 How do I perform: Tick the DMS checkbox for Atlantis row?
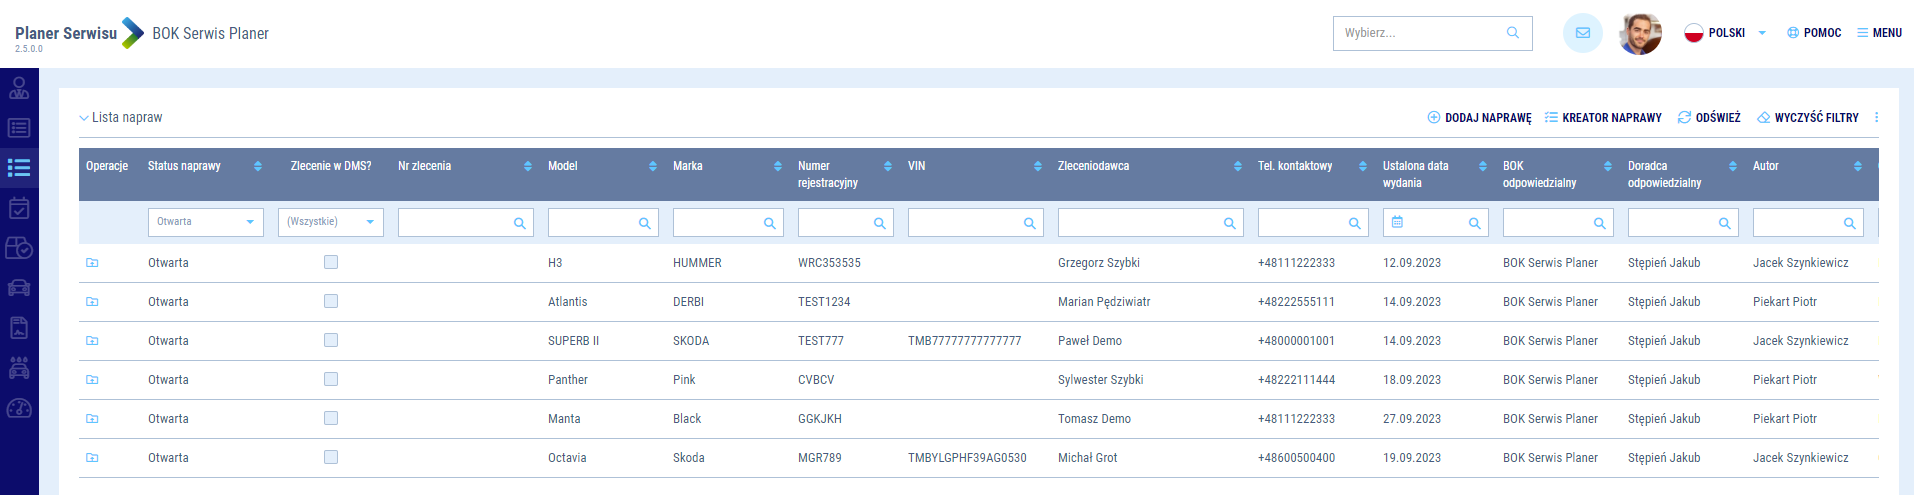tap(331, 301)
